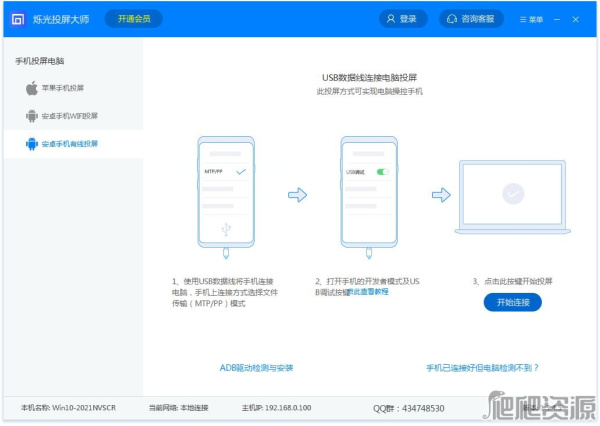This screenshot has width=600, height=426.
Task: Contact support via 咨询客服 button
Action: [471, 19]
